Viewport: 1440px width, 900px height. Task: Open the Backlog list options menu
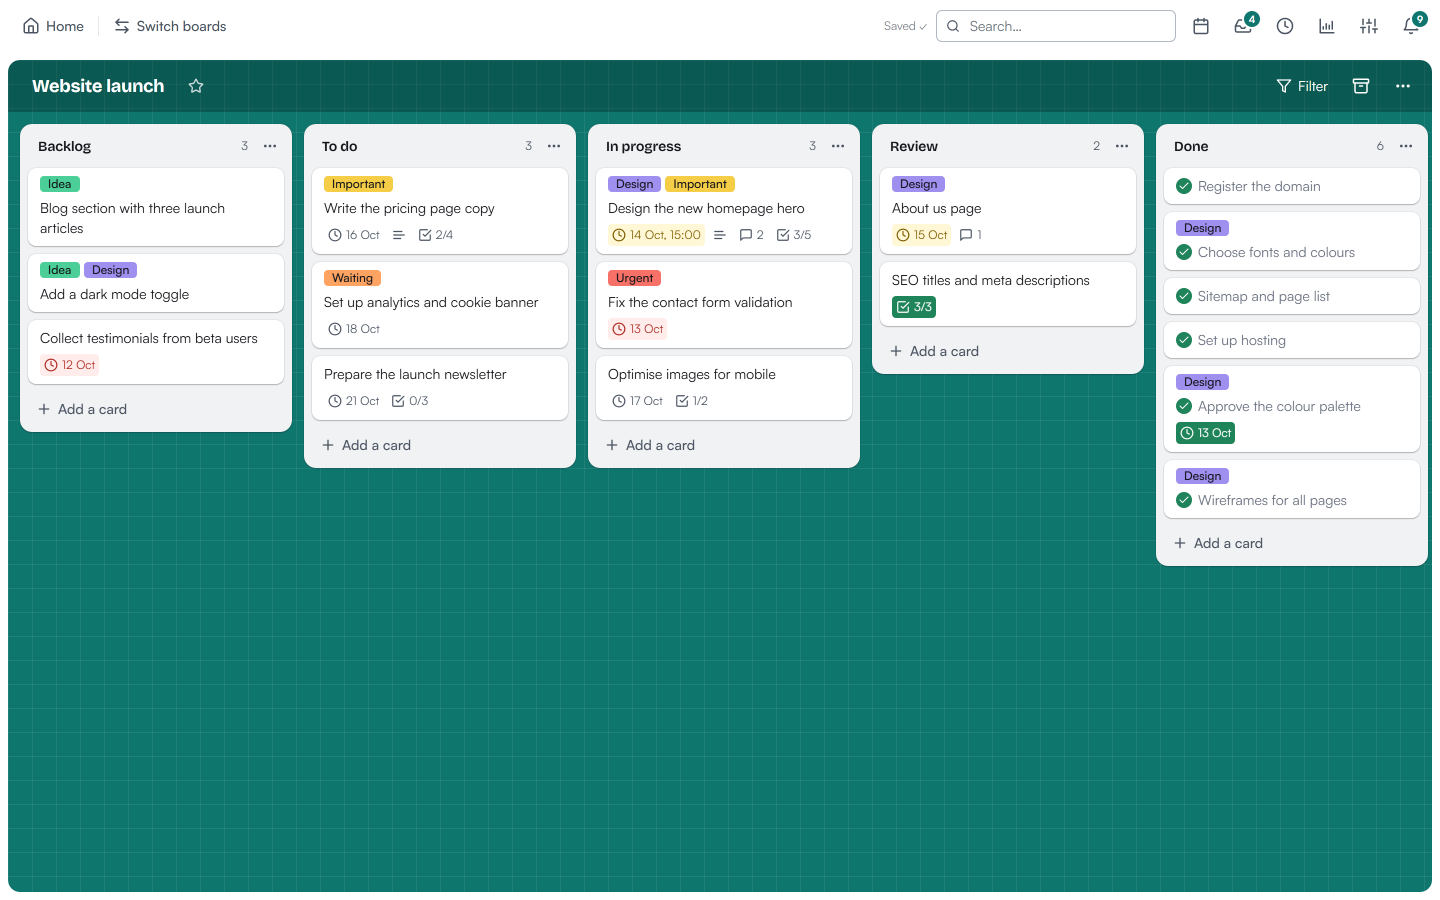coord(270,146)
